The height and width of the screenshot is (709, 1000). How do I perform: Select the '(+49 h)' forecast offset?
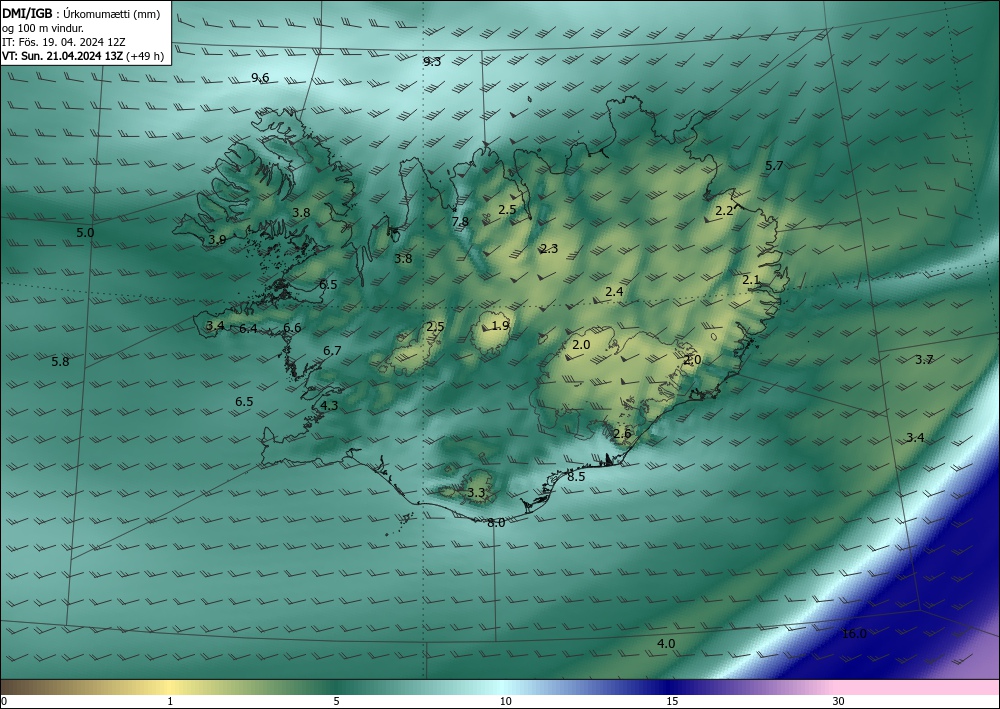click(145, 56)
